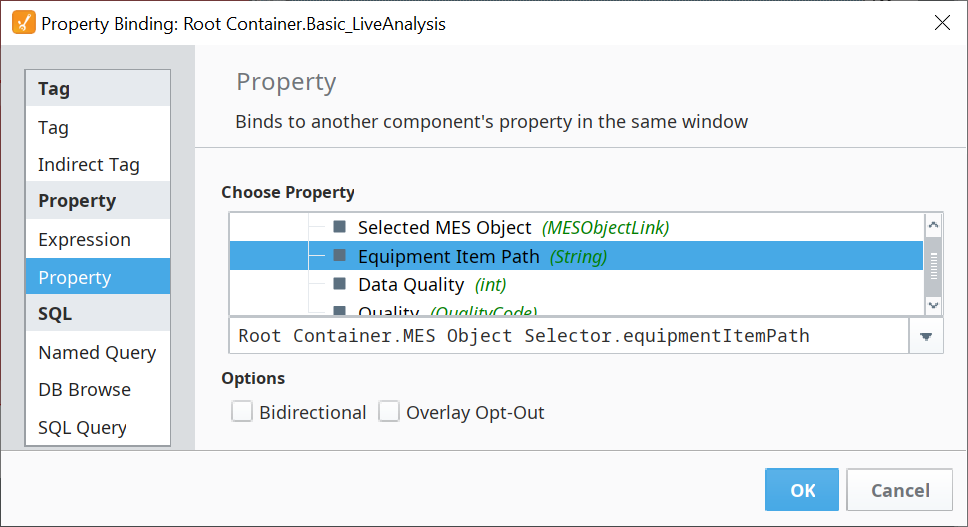Viewport: 968px width, 527px height.
Task: Click the square icon beside Selected MES Object
Action: [x=340, y=226]
